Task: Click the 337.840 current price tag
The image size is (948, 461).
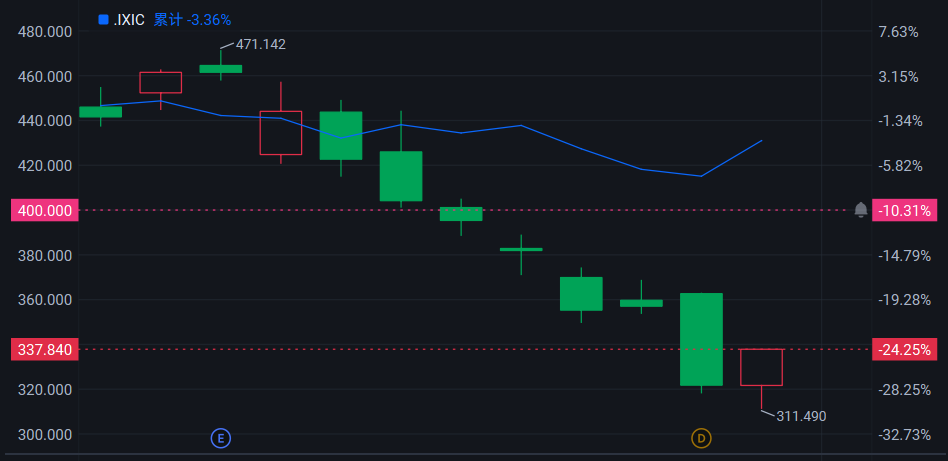Action: point(43,350)
